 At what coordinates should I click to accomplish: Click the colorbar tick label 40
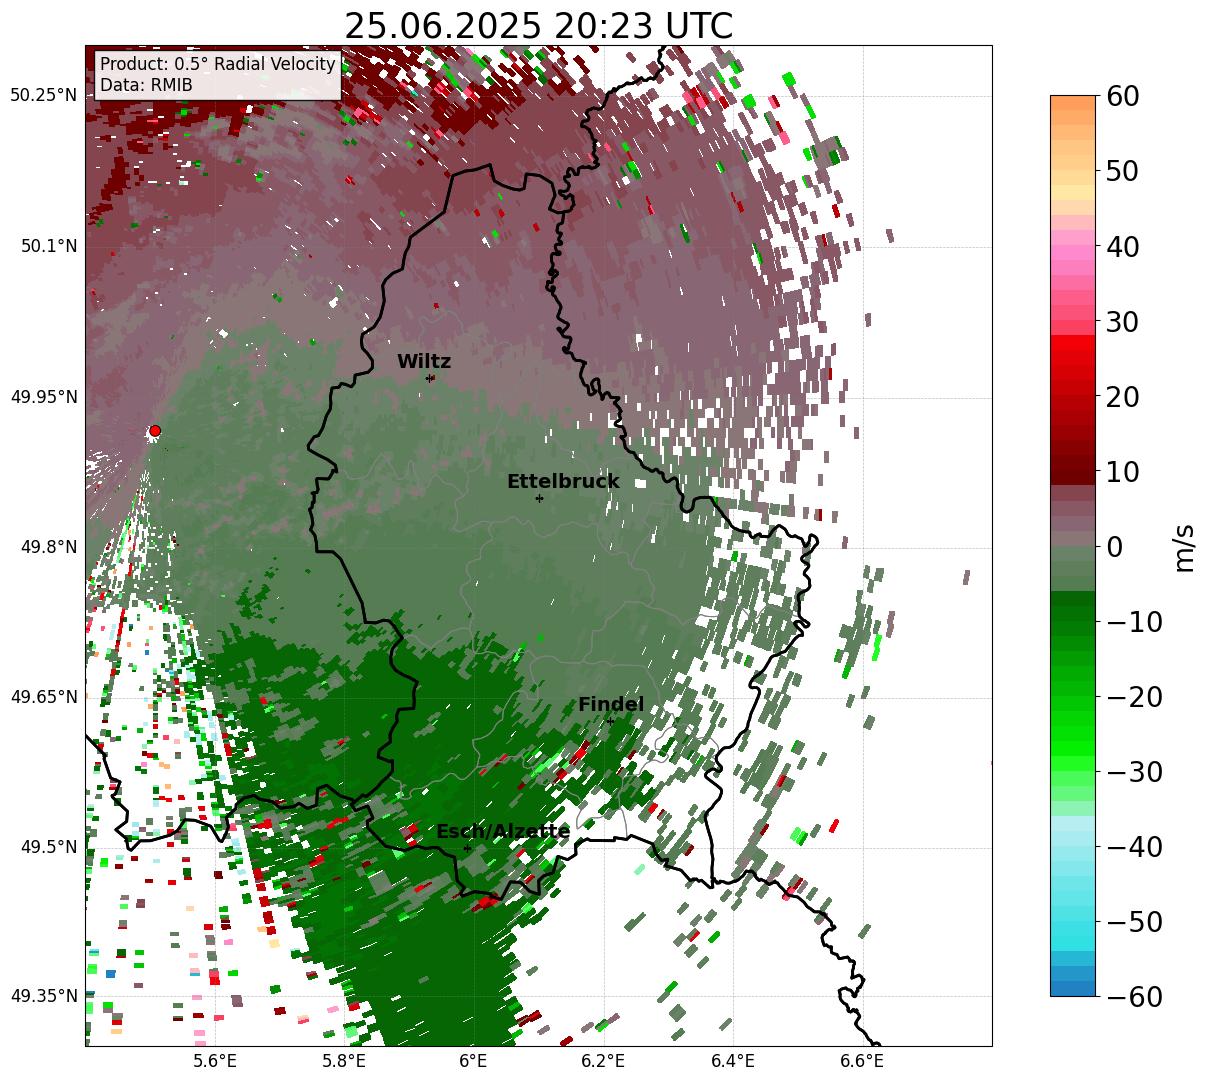tap(1121, 246)
